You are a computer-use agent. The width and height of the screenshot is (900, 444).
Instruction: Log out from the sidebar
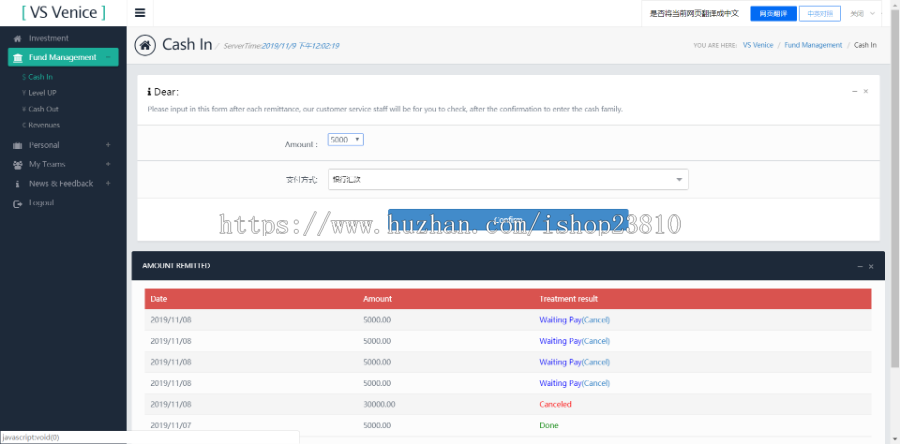tap(41, 202)
